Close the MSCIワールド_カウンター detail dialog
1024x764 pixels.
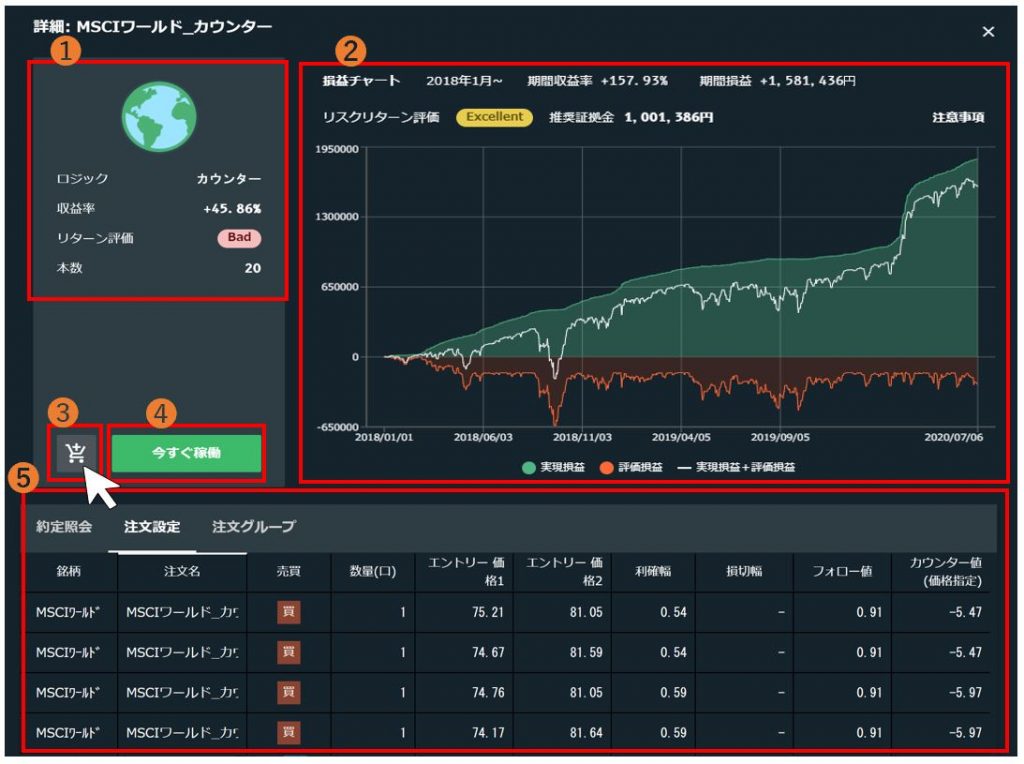coord(988,31)
